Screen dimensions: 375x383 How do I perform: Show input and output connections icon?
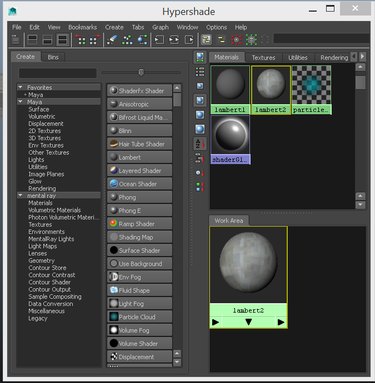tap(174, 40)
